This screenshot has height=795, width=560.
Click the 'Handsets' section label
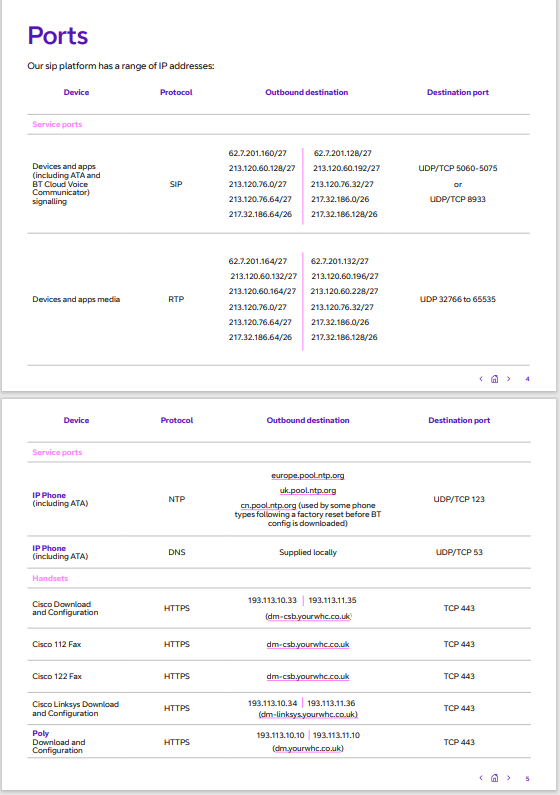coord(50,579)
